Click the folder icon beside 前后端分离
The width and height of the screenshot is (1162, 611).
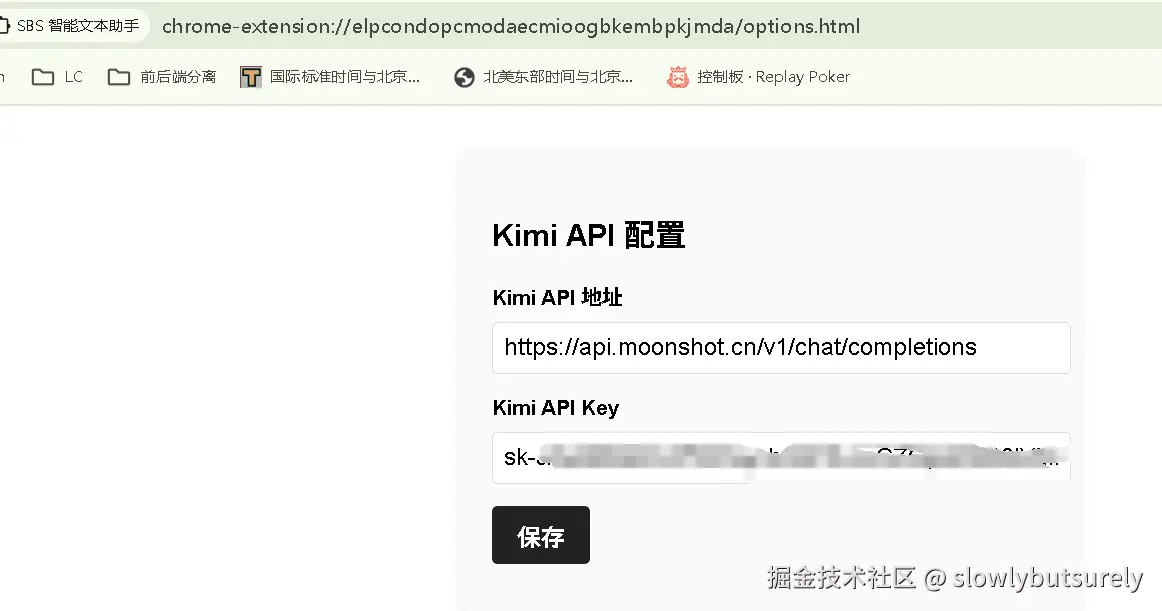(x=119, y=76)
